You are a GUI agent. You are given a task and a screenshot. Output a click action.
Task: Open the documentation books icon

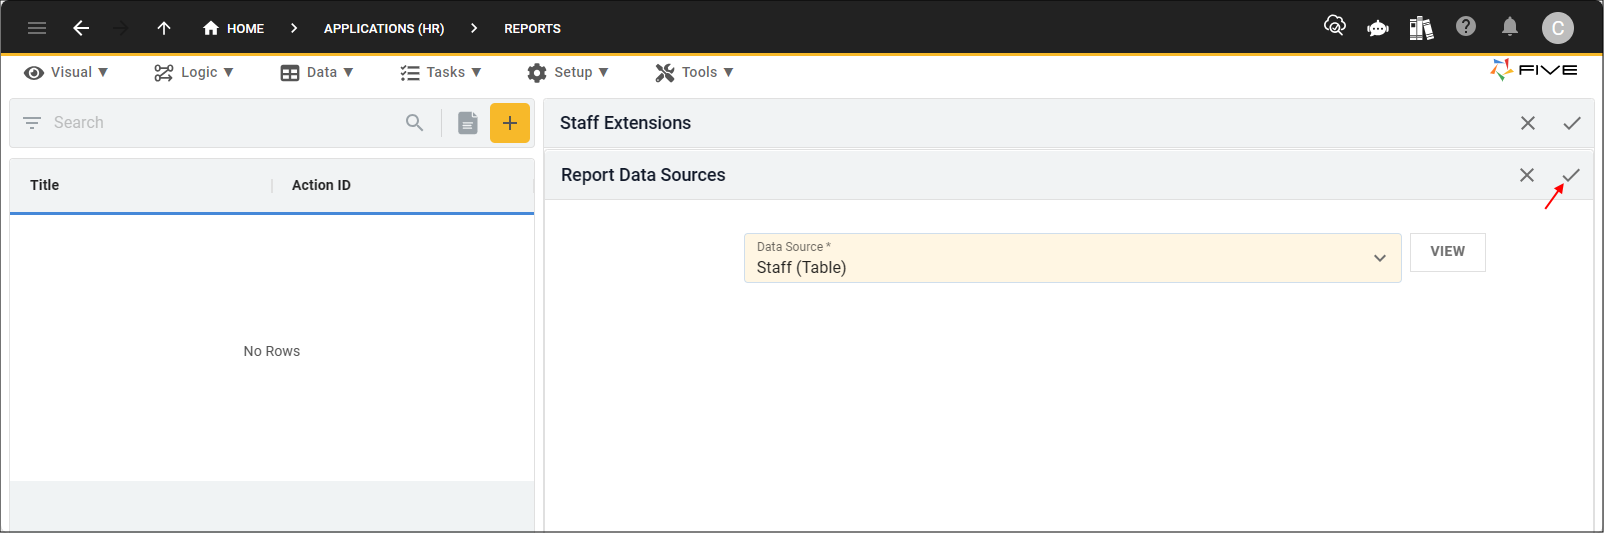point(1421,28)
